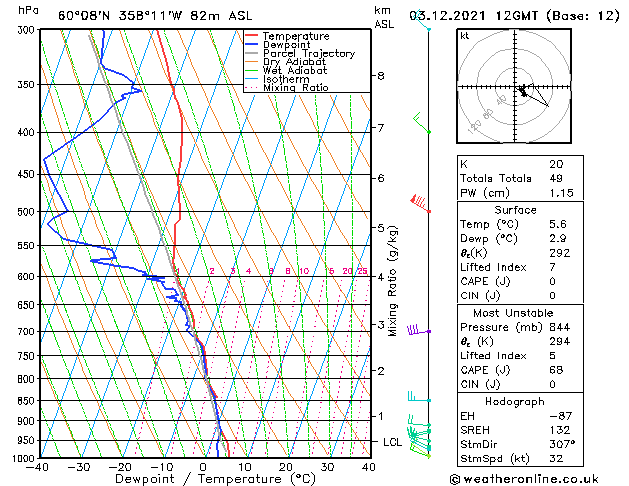Click the Most Unstable CAPE value 68
Viewport: 629px width, 486px height.
click(556, 370)
